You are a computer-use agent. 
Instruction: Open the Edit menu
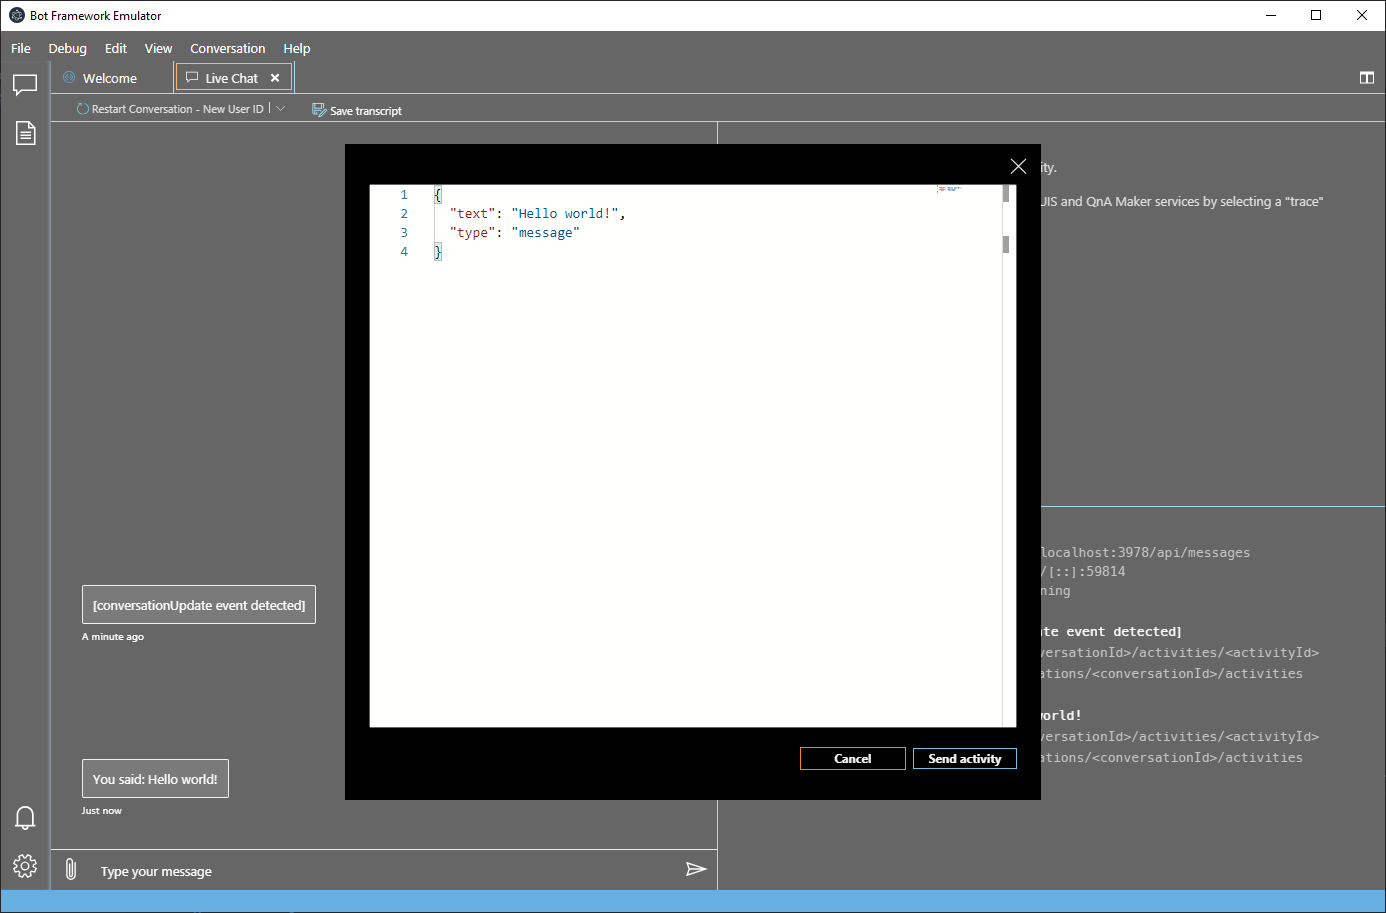click(116, 48)
